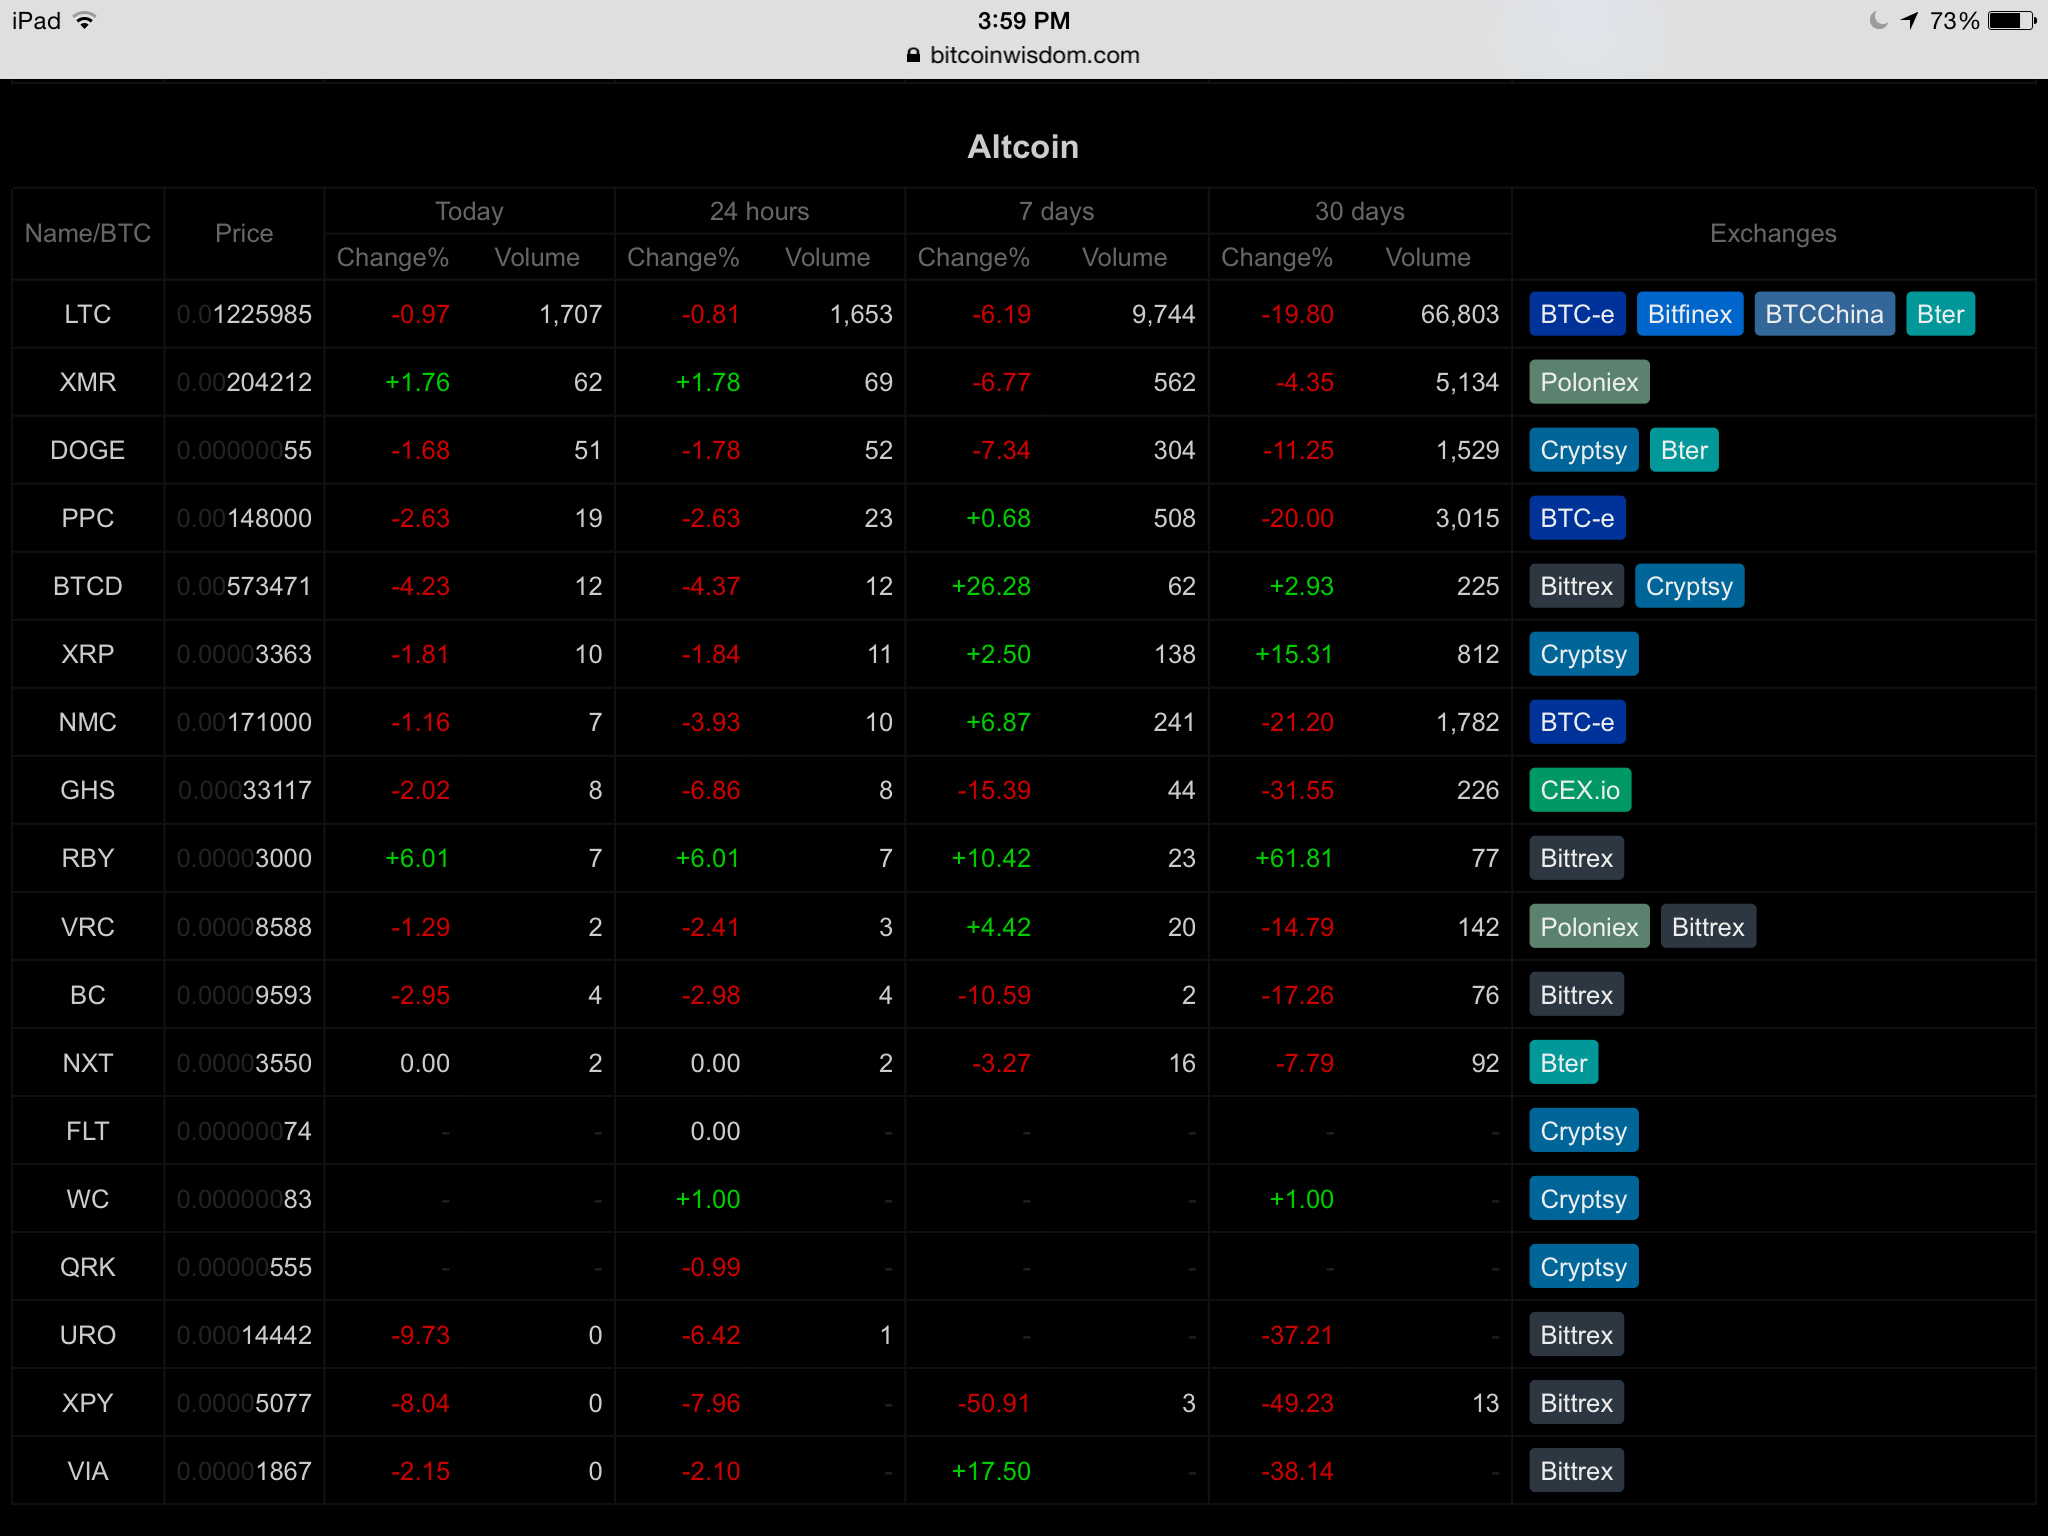Screen dimensions: 2048x1536
Task: Open Poloniex exchange in VRC row
Action: [1589, 927]
